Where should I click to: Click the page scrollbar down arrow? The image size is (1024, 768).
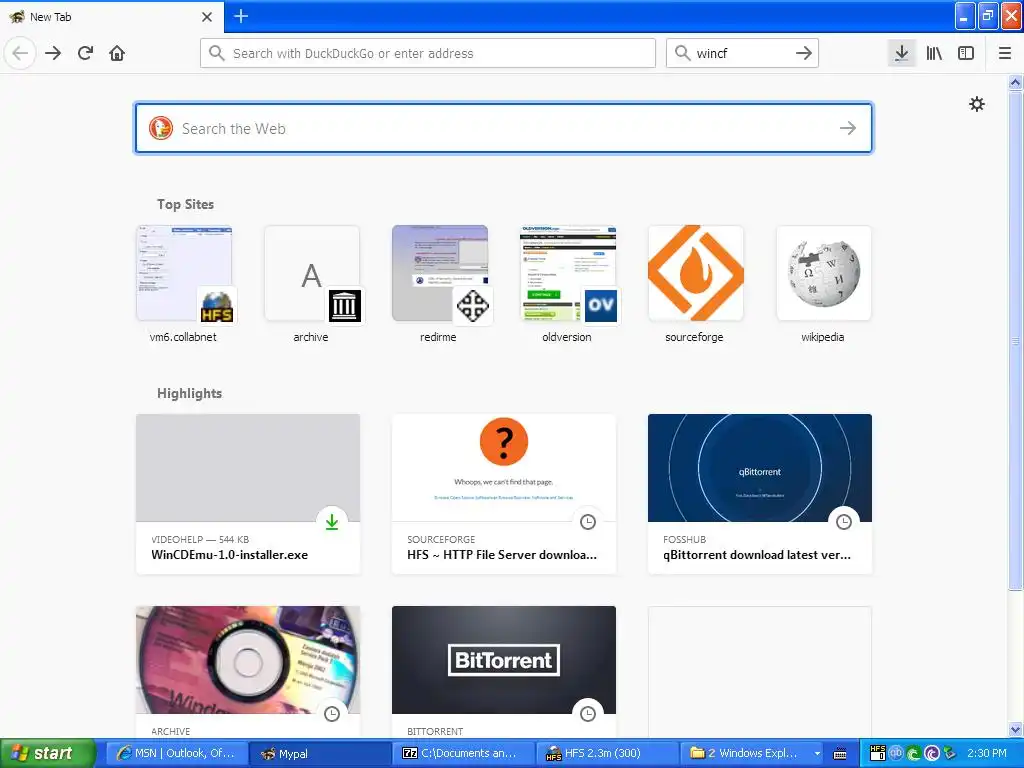click(x=1016, y=729)
